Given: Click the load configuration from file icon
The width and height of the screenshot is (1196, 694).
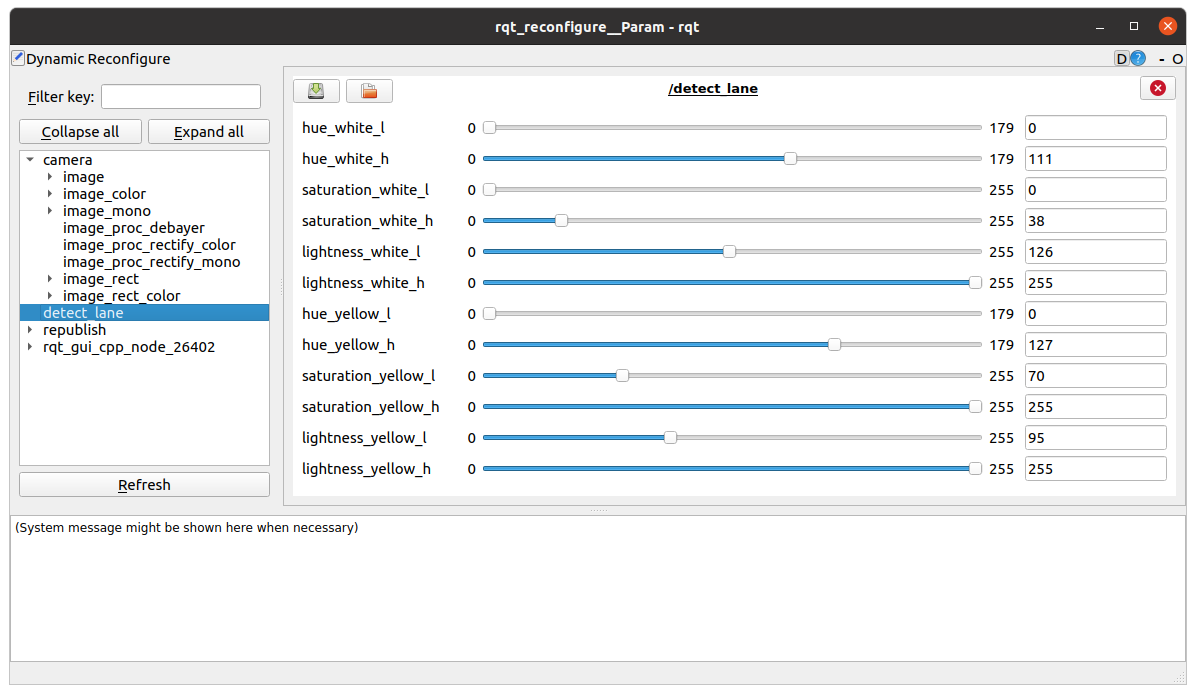Looking at the screenshot, I should [x=369, y=91].
